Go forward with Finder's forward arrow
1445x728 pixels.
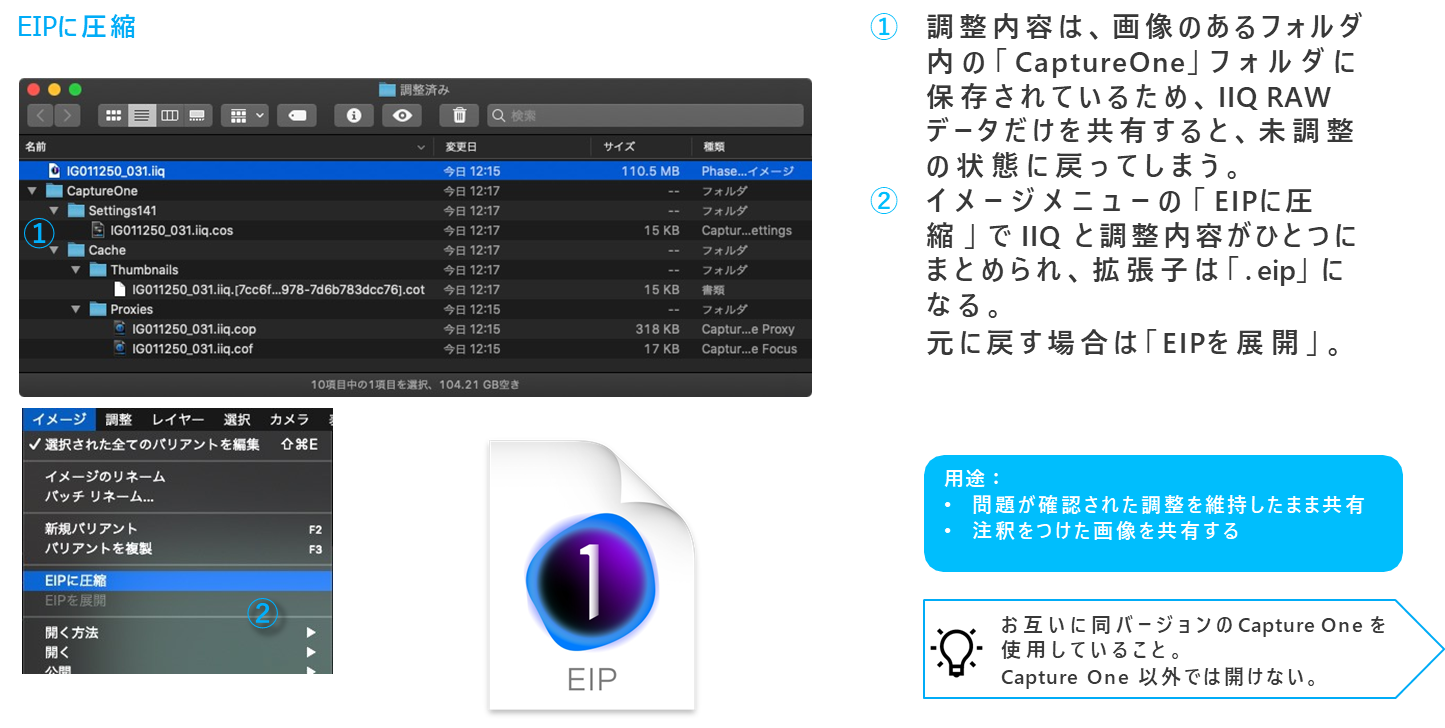point(67,115)
